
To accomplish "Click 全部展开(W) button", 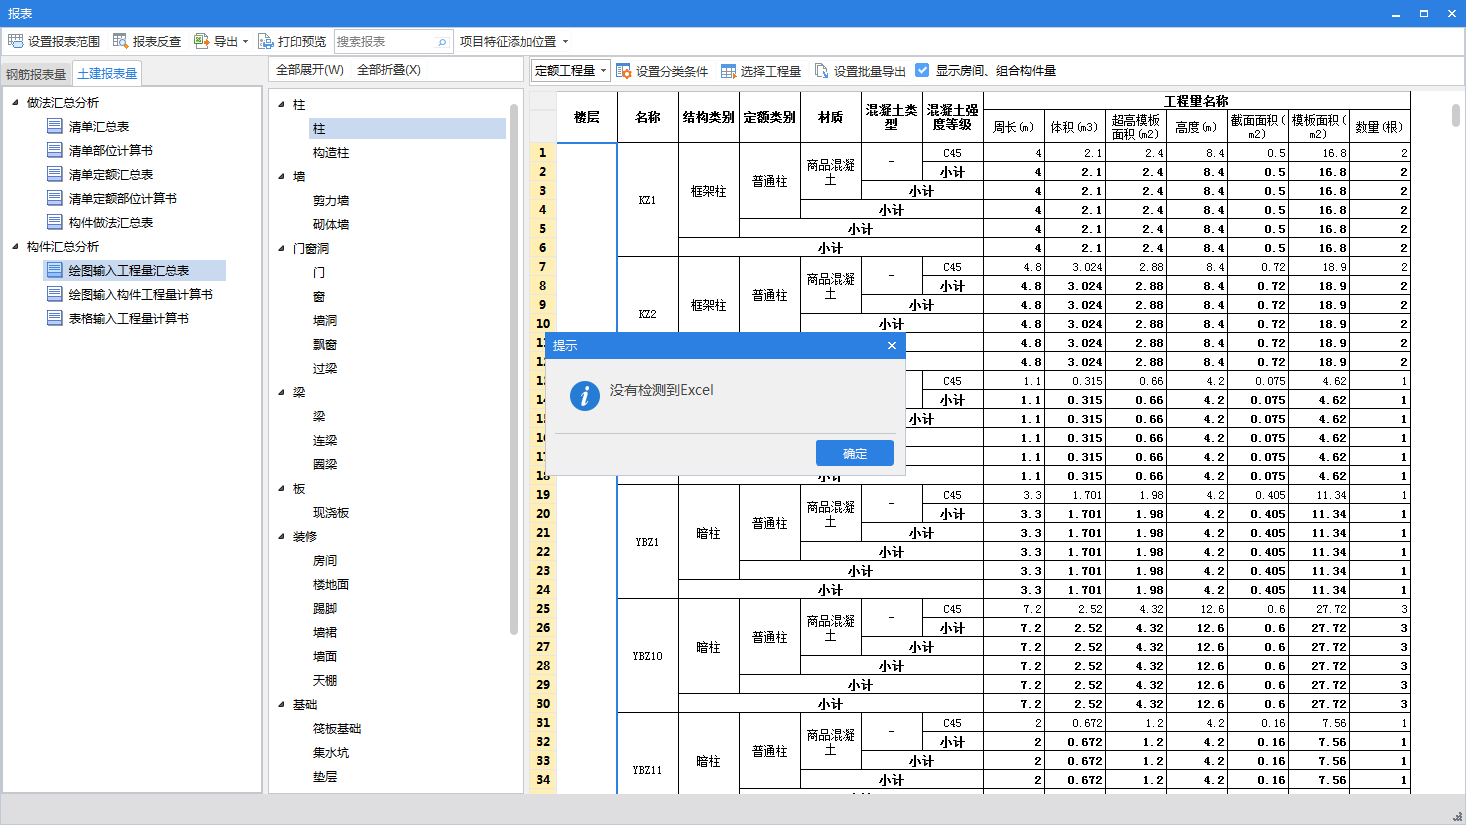I will pyautogui.click(x=310, y=70).
